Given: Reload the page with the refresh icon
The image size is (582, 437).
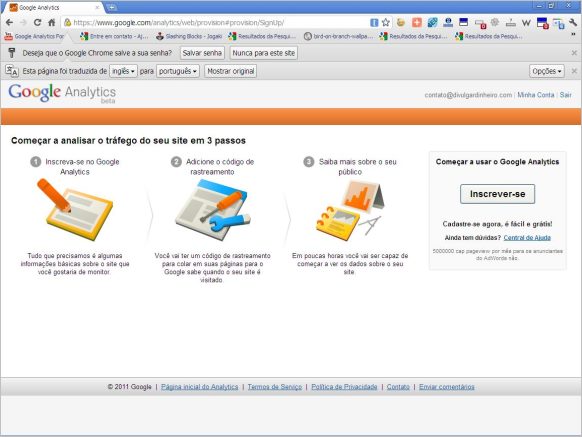Looking at the screenshot, I should tap(37, 23).
